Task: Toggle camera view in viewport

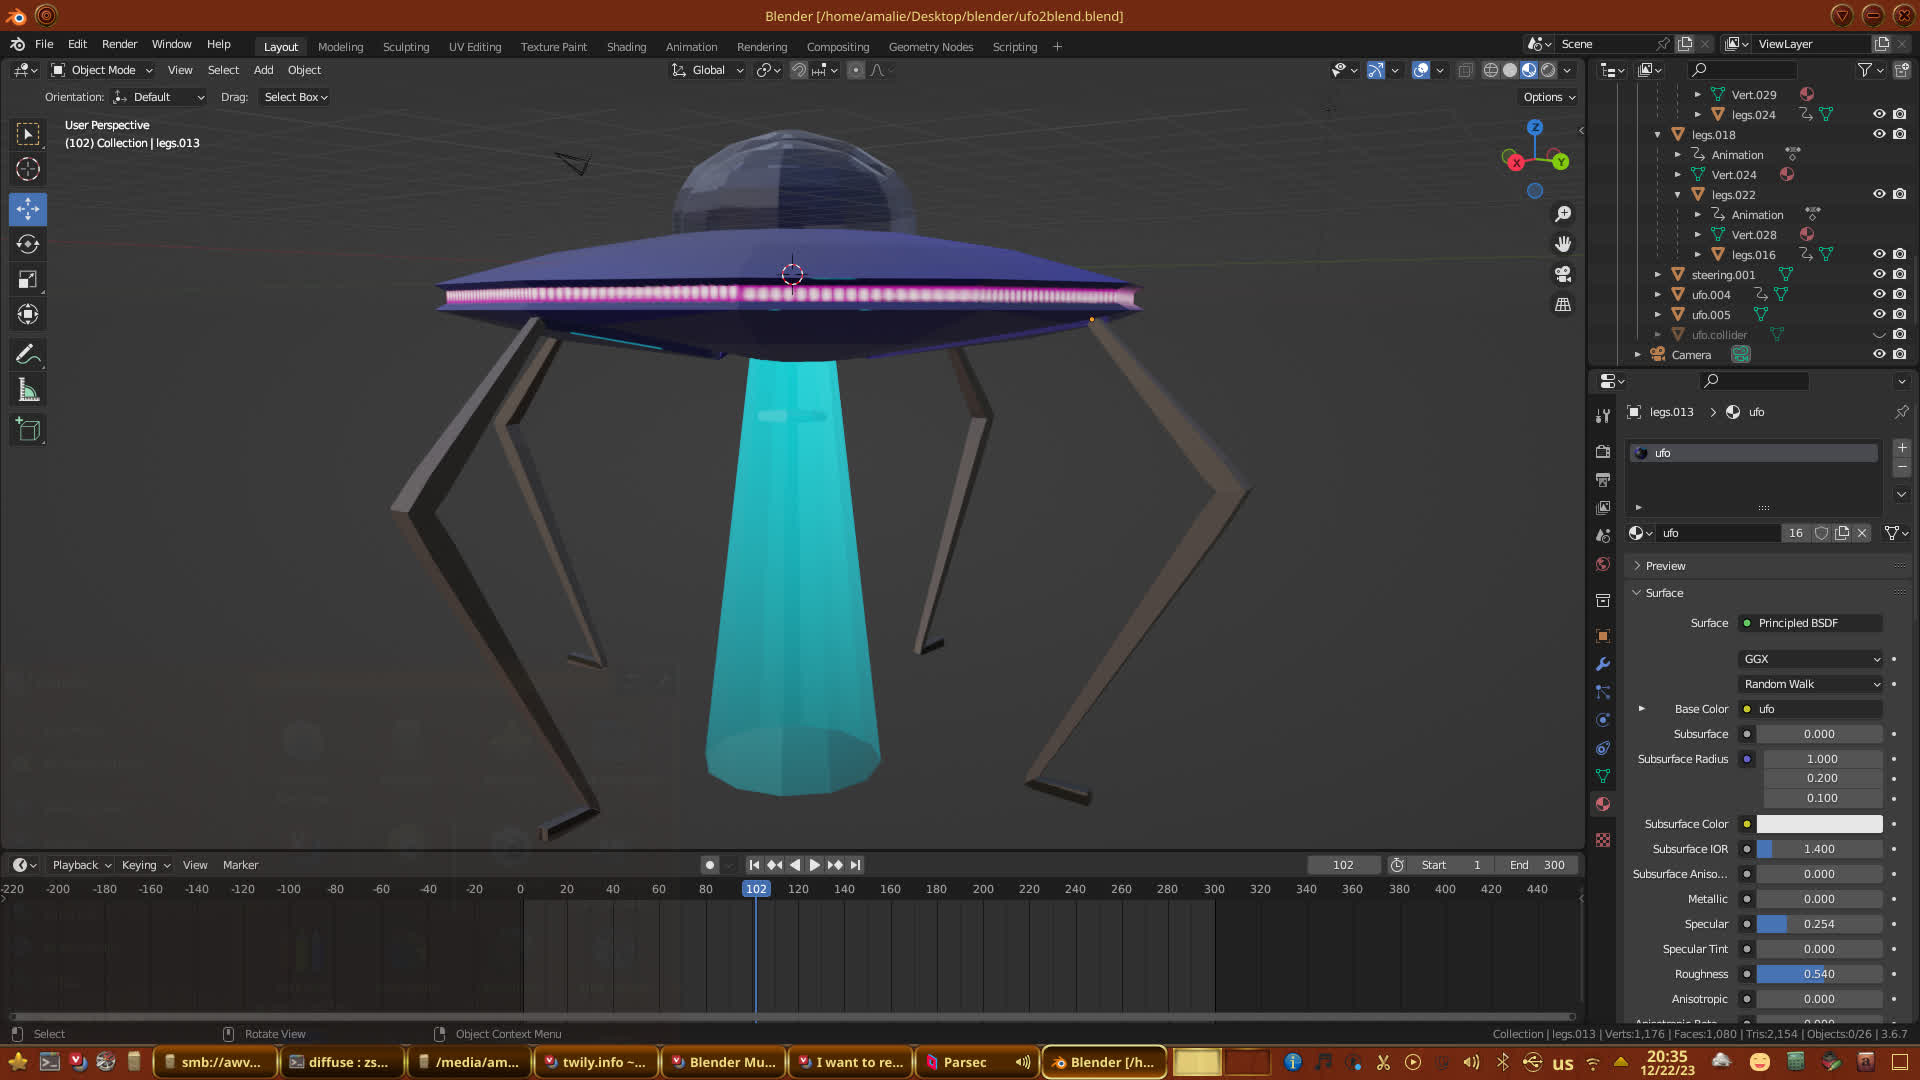Action: (1563, 274)
